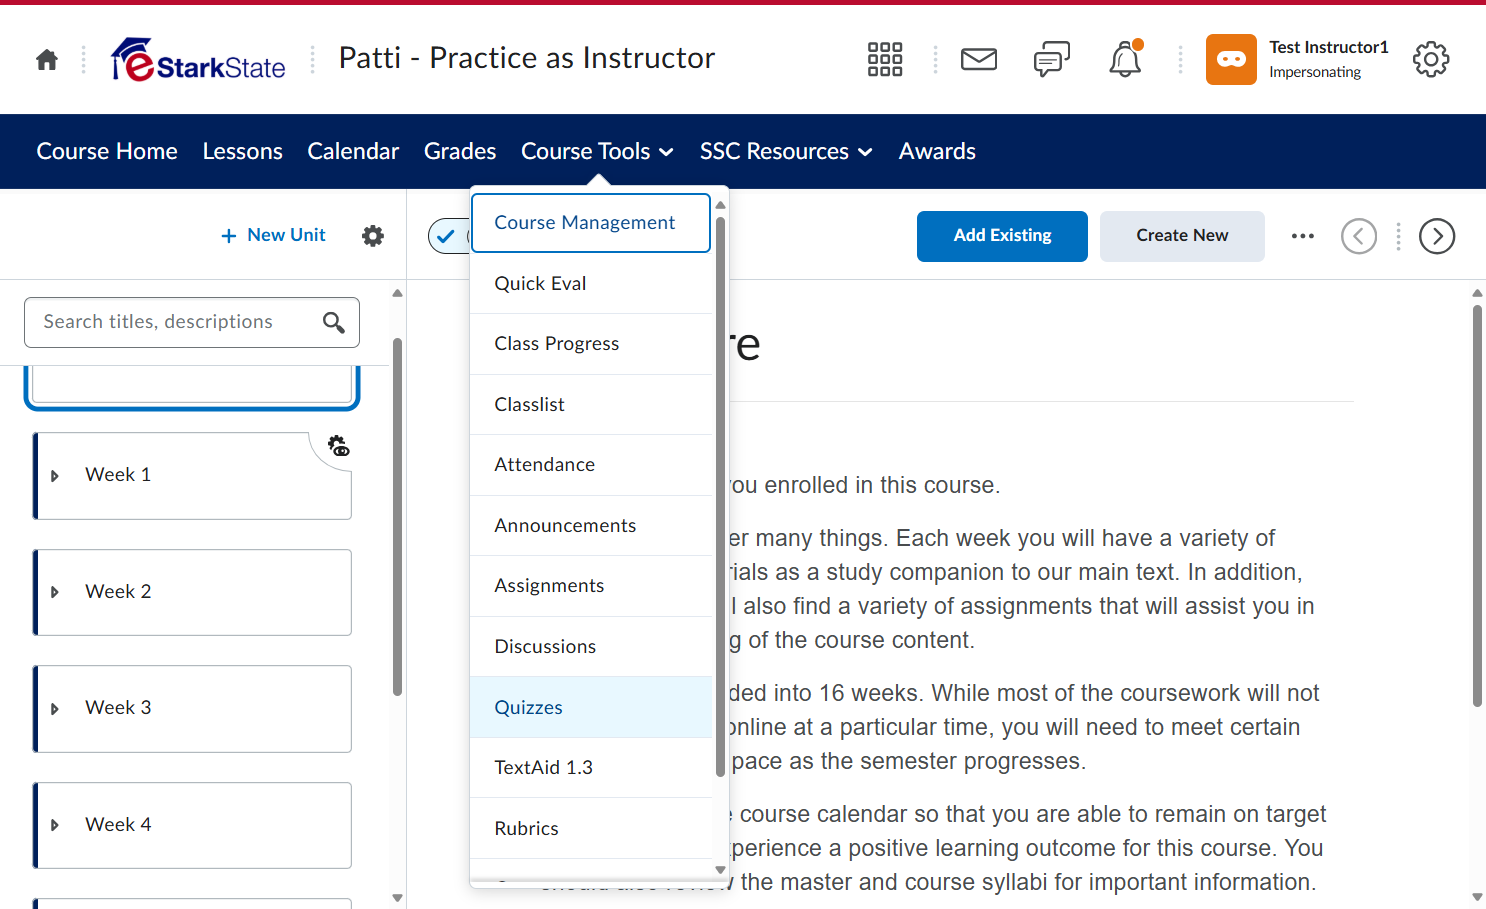The height and width of the screenshot is (909, 1486).
Task: Open the Course Home link
Action: pyautogui.click(x=107, y=151)
